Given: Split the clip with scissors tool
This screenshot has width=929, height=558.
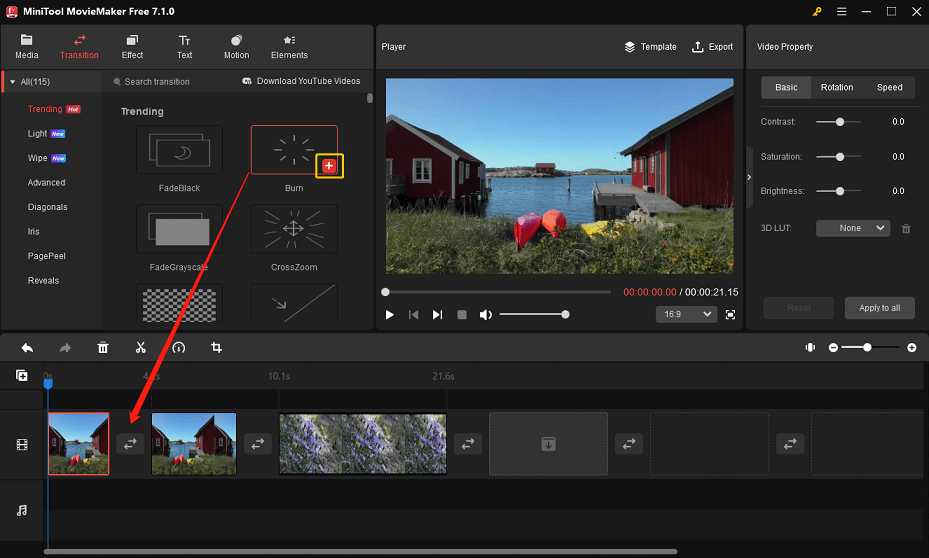Looking at the screenshot, I should click(140, 348).
